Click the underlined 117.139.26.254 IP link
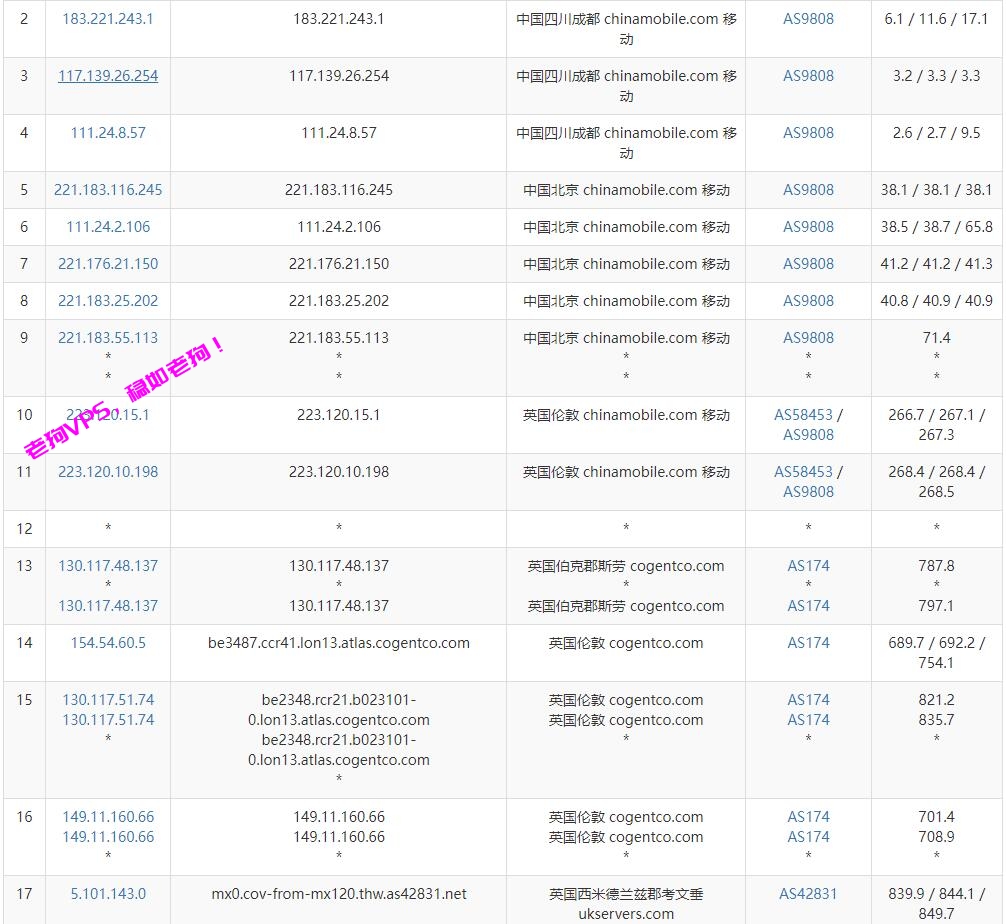The image size is (1006, 924). pos(108,76)
